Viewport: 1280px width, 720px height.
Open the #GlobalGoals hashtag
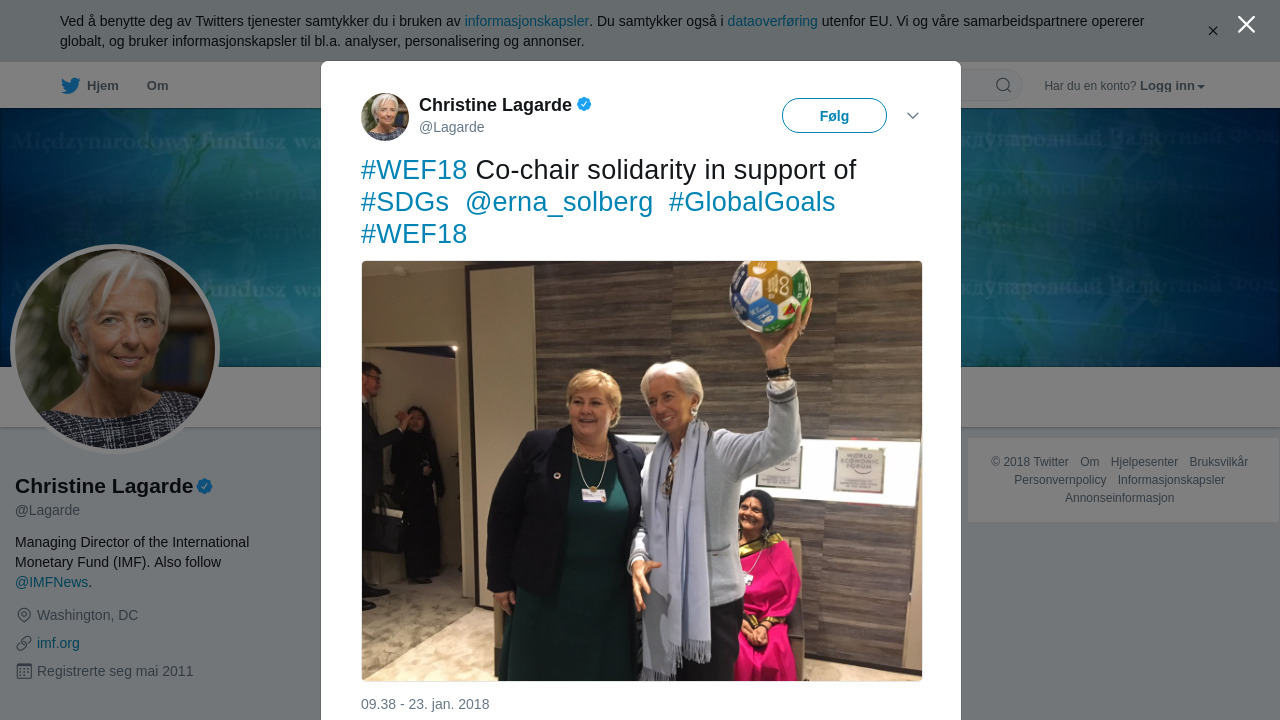752,202
